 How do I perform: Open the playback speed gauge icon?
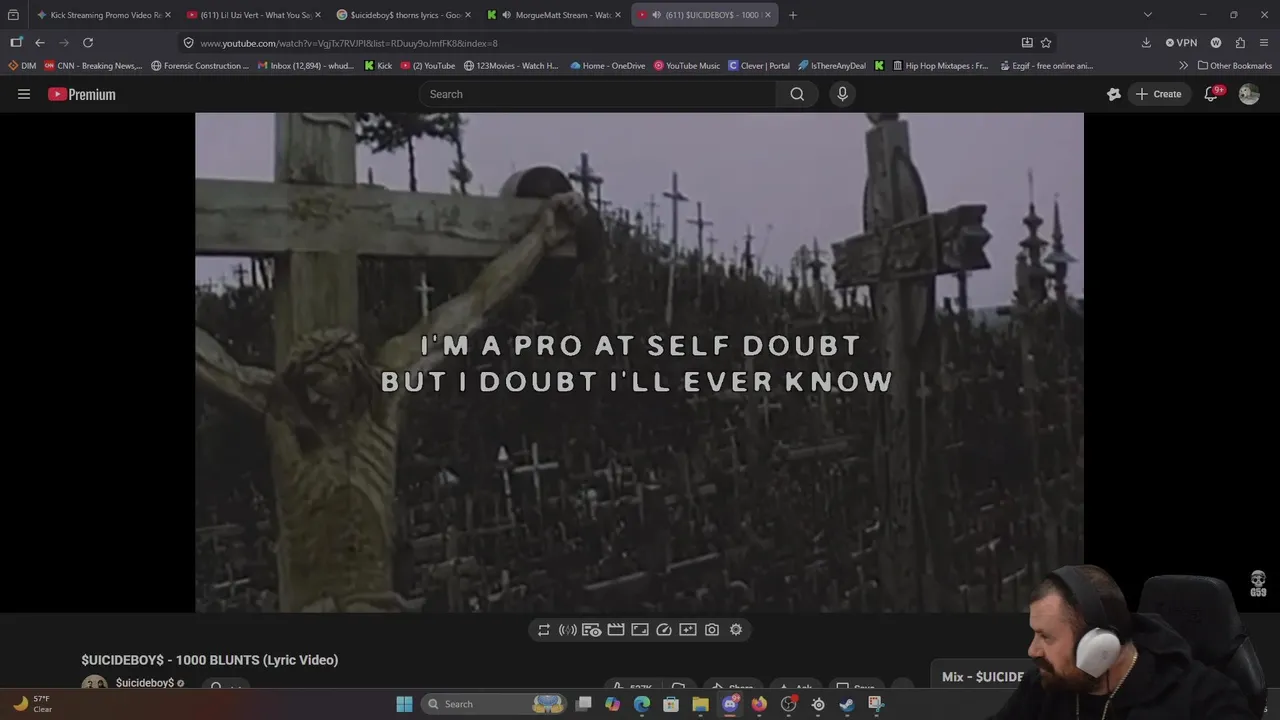[664, 630]
